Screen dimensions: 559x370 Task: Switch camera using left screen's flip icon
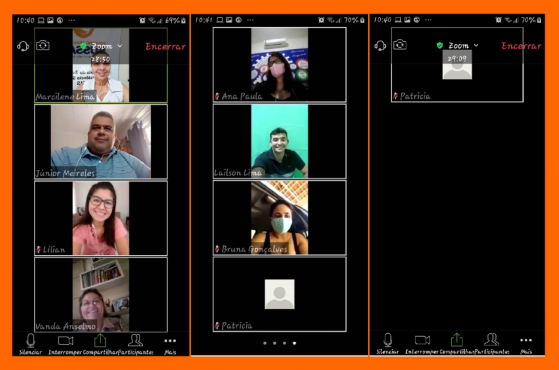pyautogui.click(x=43, y=46)
